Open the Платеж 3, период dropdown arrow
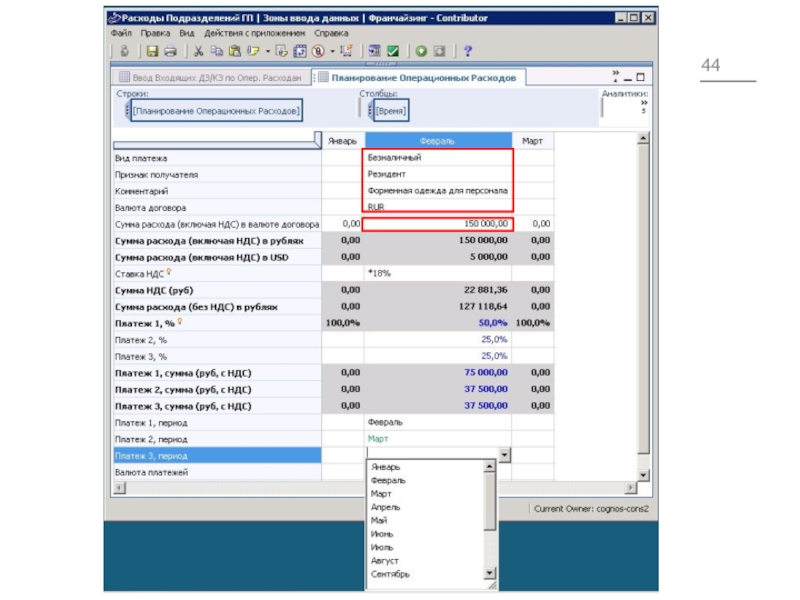This screenshot has height=600, width=800. [x=504, y=455]
